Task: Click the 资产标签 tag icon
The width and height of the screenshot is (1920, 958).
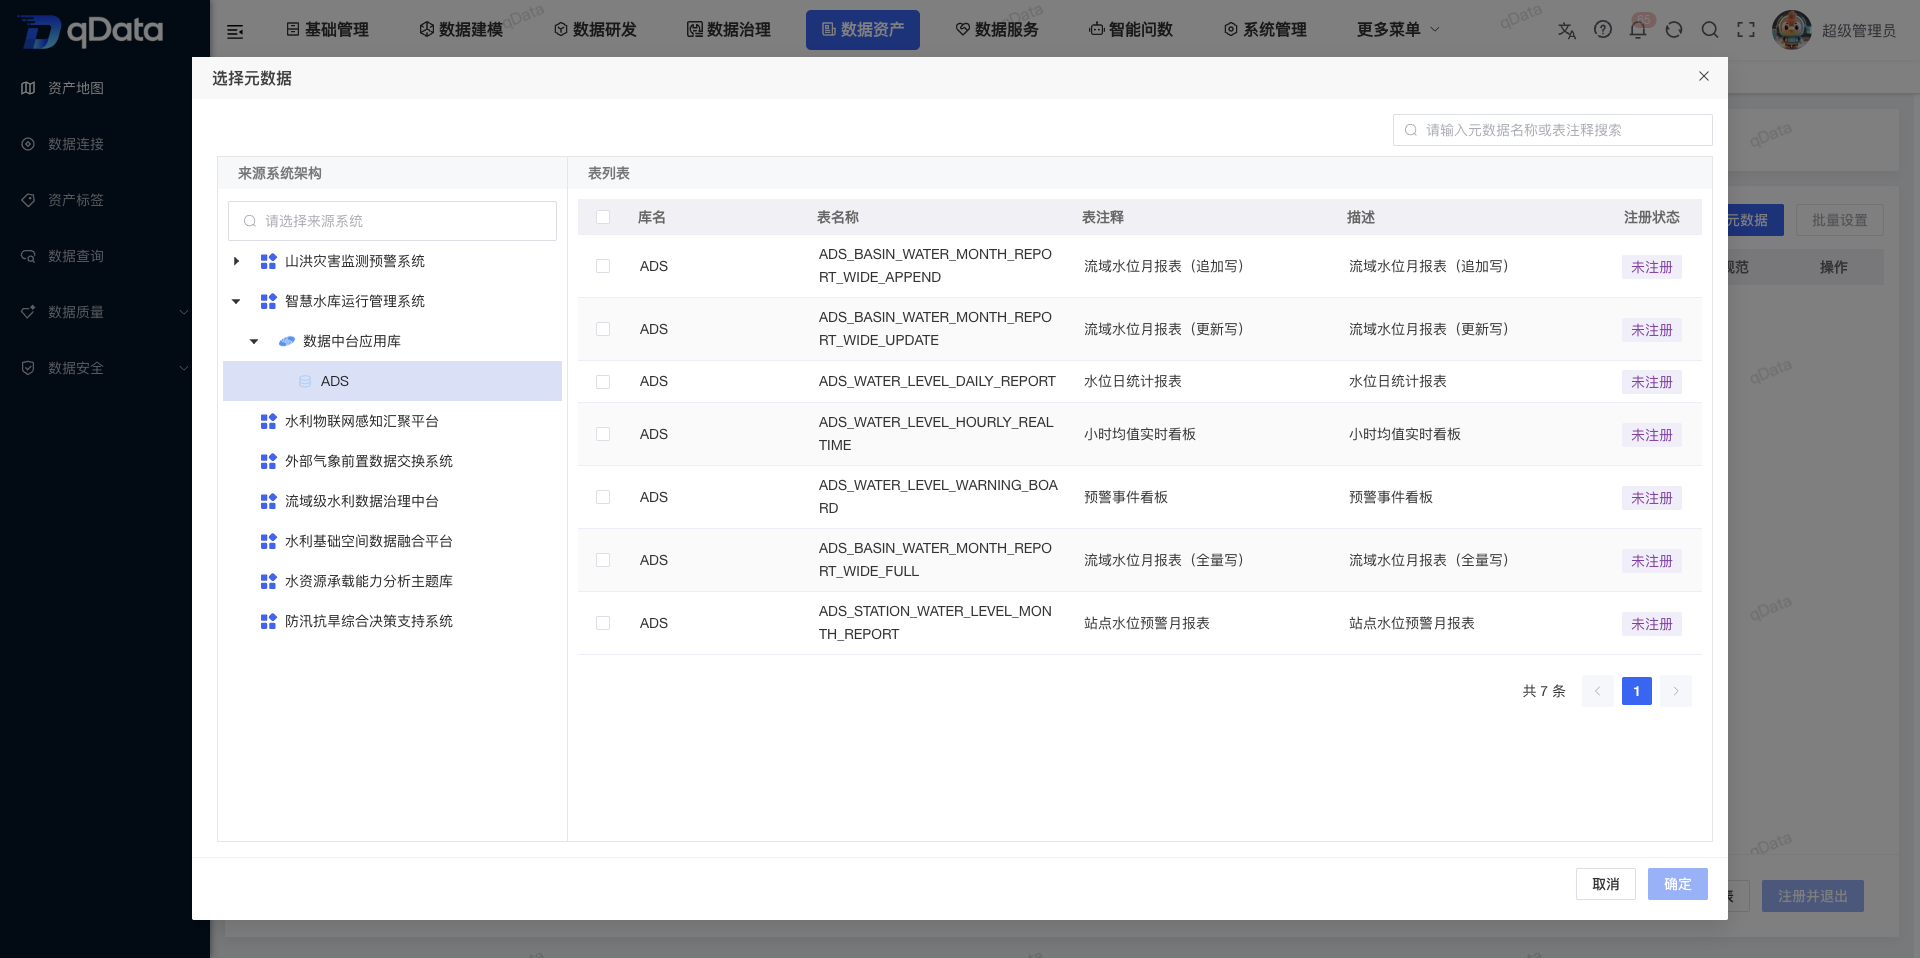Action: click(x=28, y=200)
